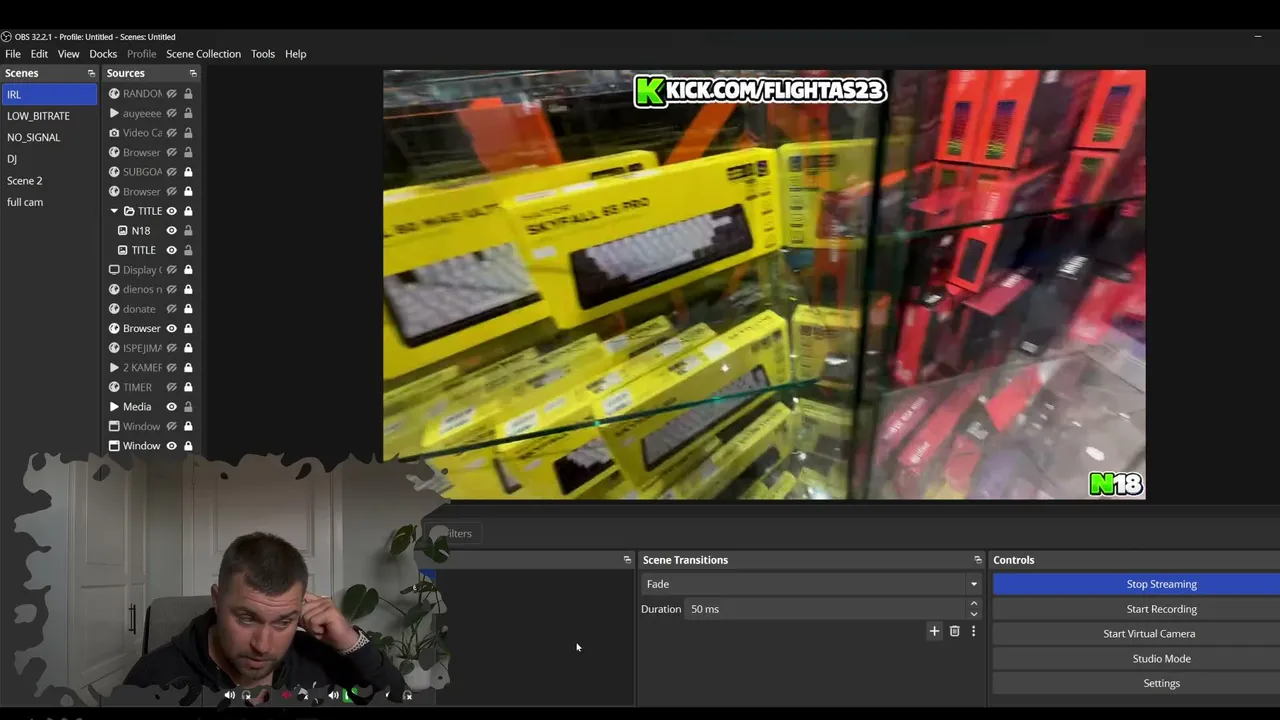The height and width of the screenshot is (720, 1280).
Task: Click the image icon next to N18
Action: click(123, 231)
